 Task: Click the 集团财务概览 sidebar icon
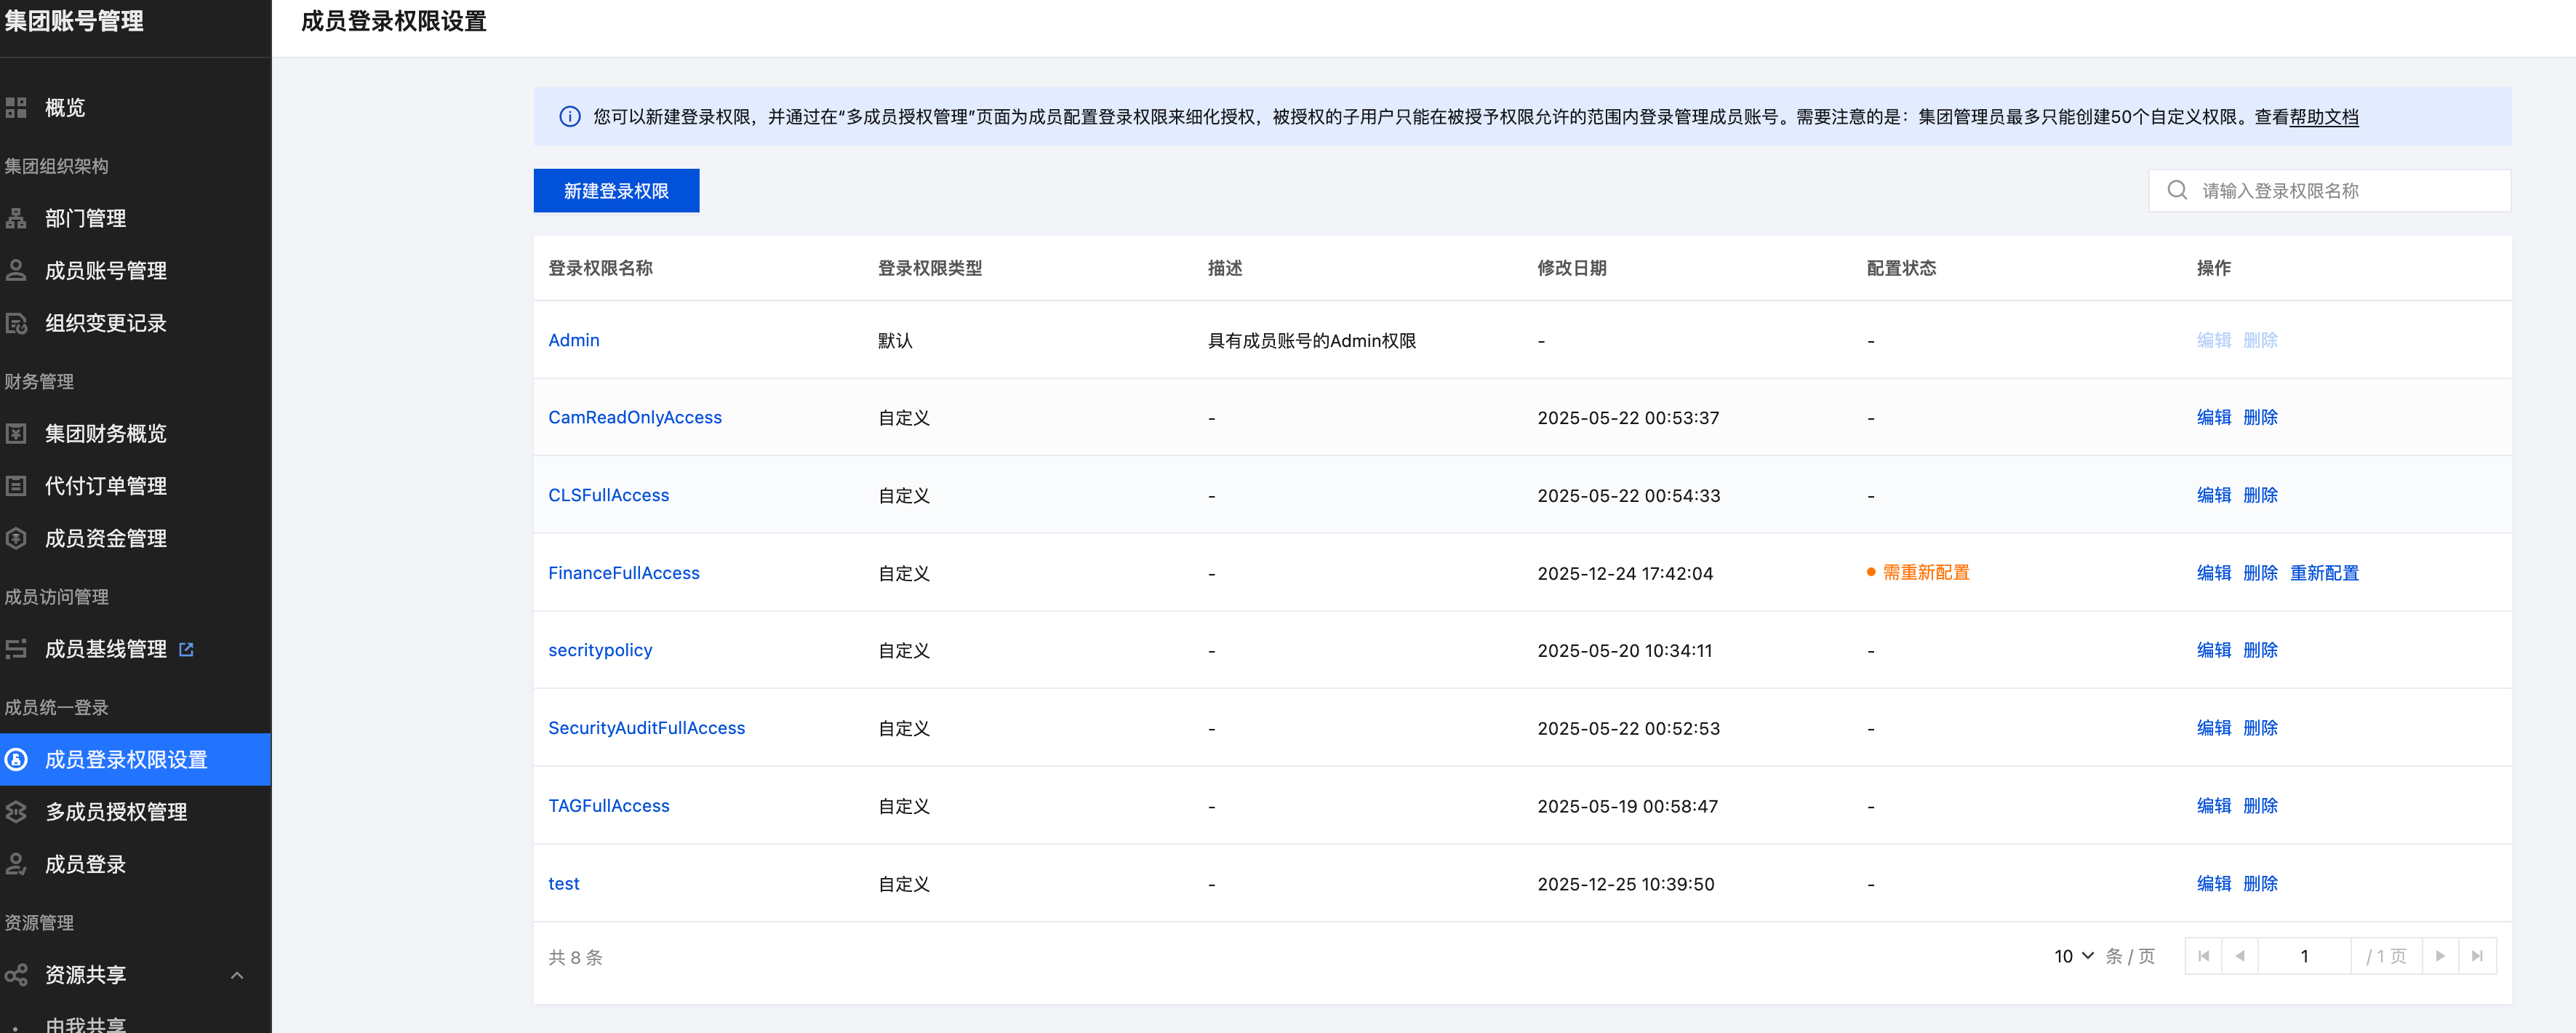click(16, 433)
